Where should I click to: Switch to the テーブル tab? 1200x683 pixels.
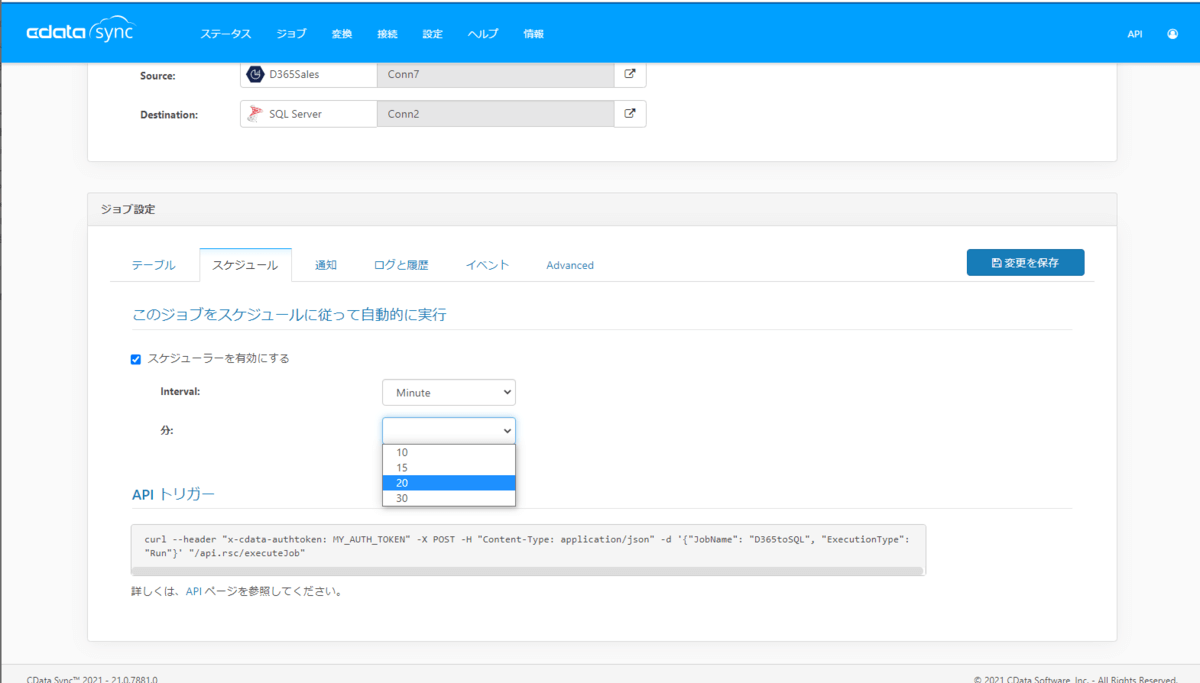[x=153, y=265]
